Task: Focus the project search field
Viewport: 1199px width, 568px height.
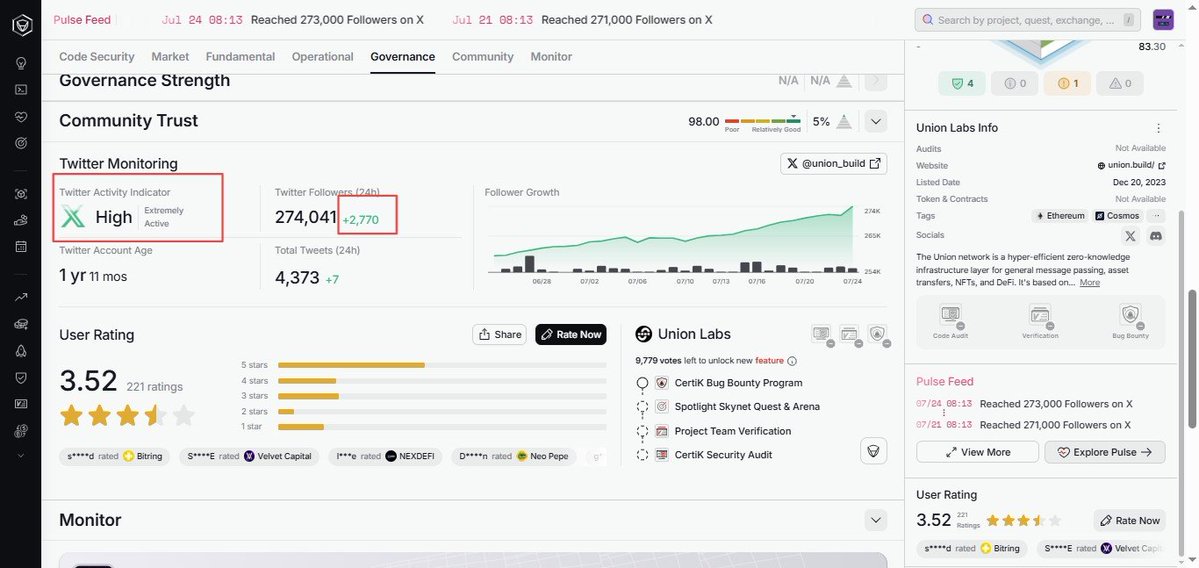Action: (x=1028, y=20)
